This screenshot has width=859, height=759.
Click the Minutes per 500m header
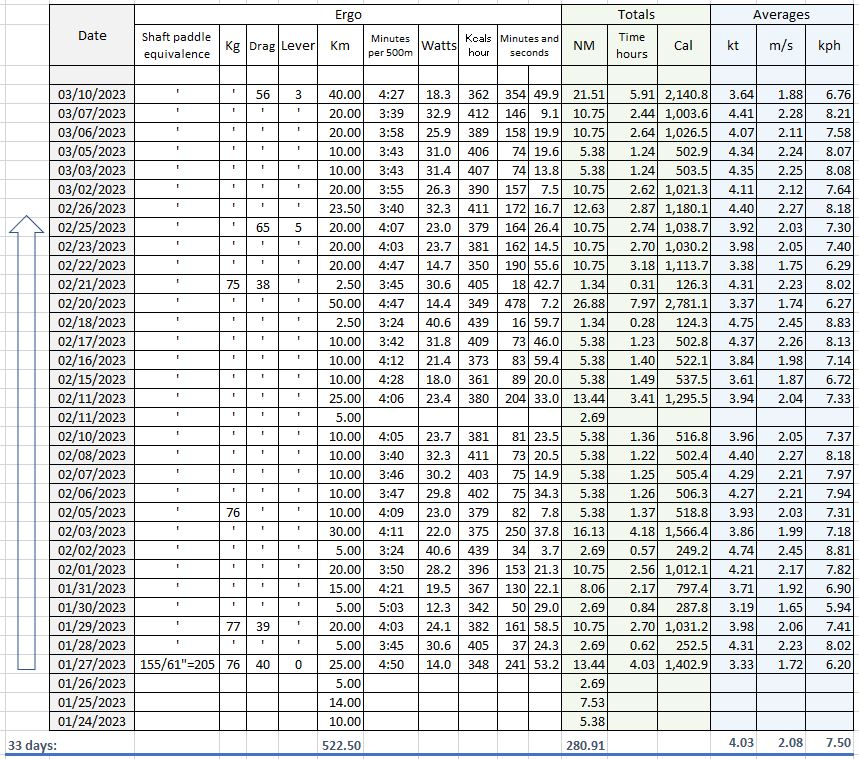[x=391, y=45]
